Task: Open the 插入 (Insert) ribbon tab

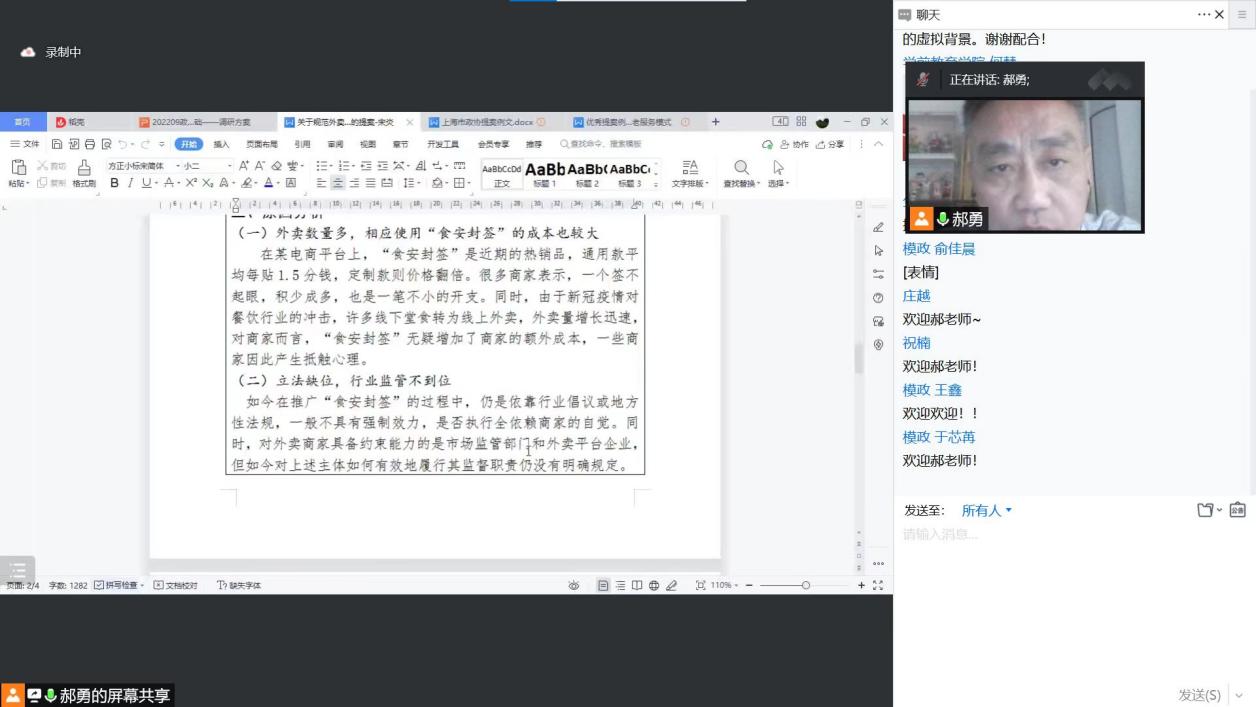Action: pyautogui.click(x=221, y=144)
